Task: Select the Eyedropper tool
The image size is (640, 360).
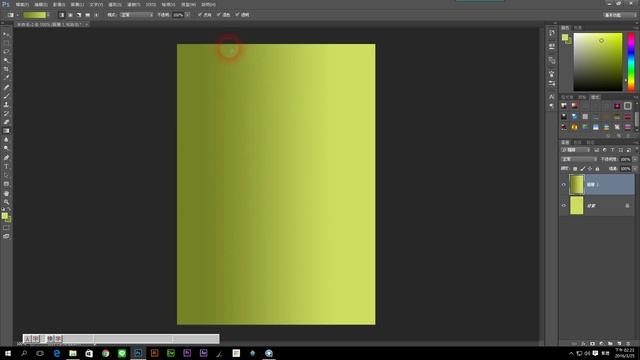Action: coord(6,78)
